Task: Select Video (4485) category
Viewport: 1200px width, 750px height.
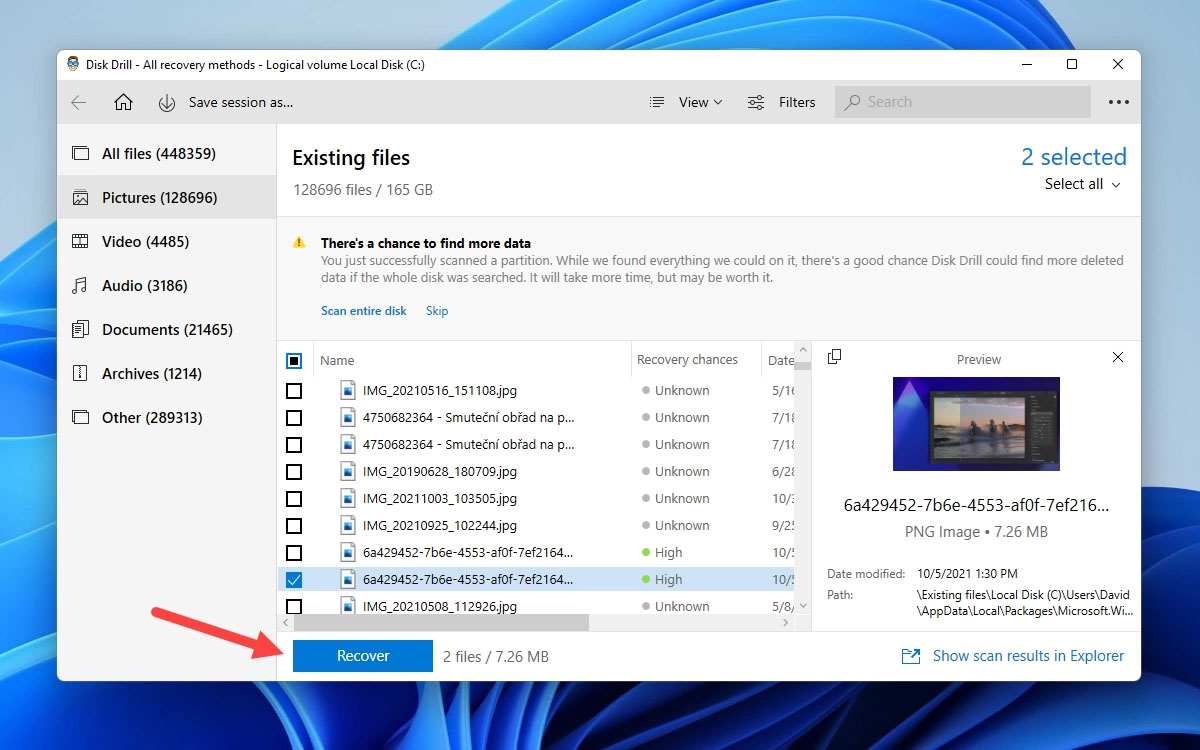Action: [x=167, y=242]
